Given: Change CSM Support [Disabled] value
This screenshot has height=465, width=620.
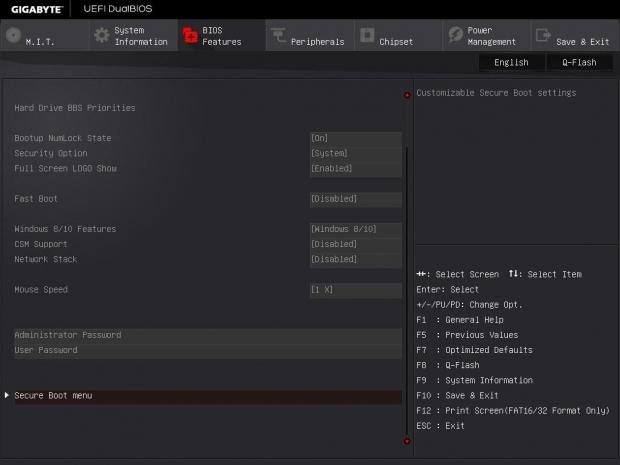Looking at the screenshot, I should 355,244.
